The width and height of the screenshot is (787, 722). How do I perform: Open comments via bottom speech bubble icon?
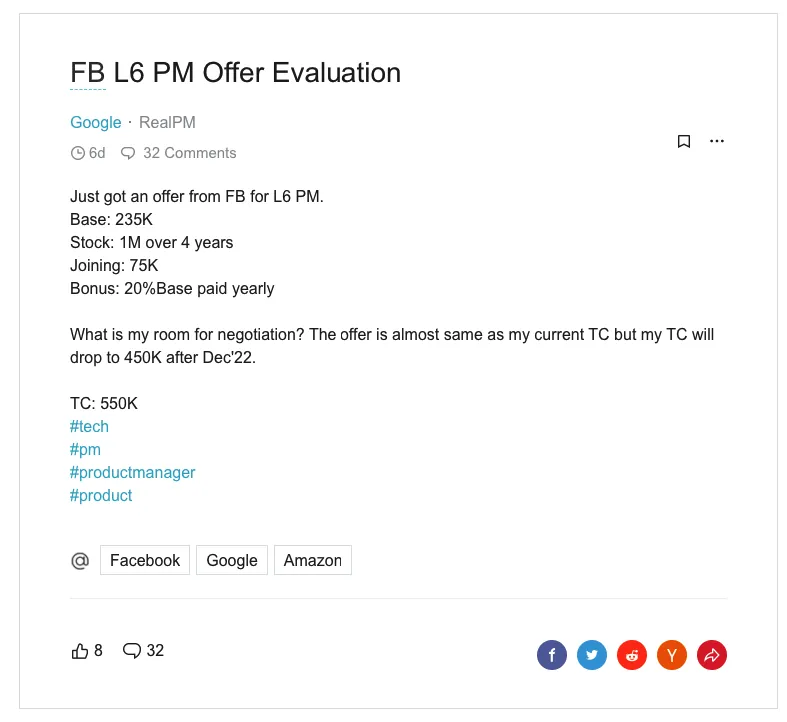point(132,651)
